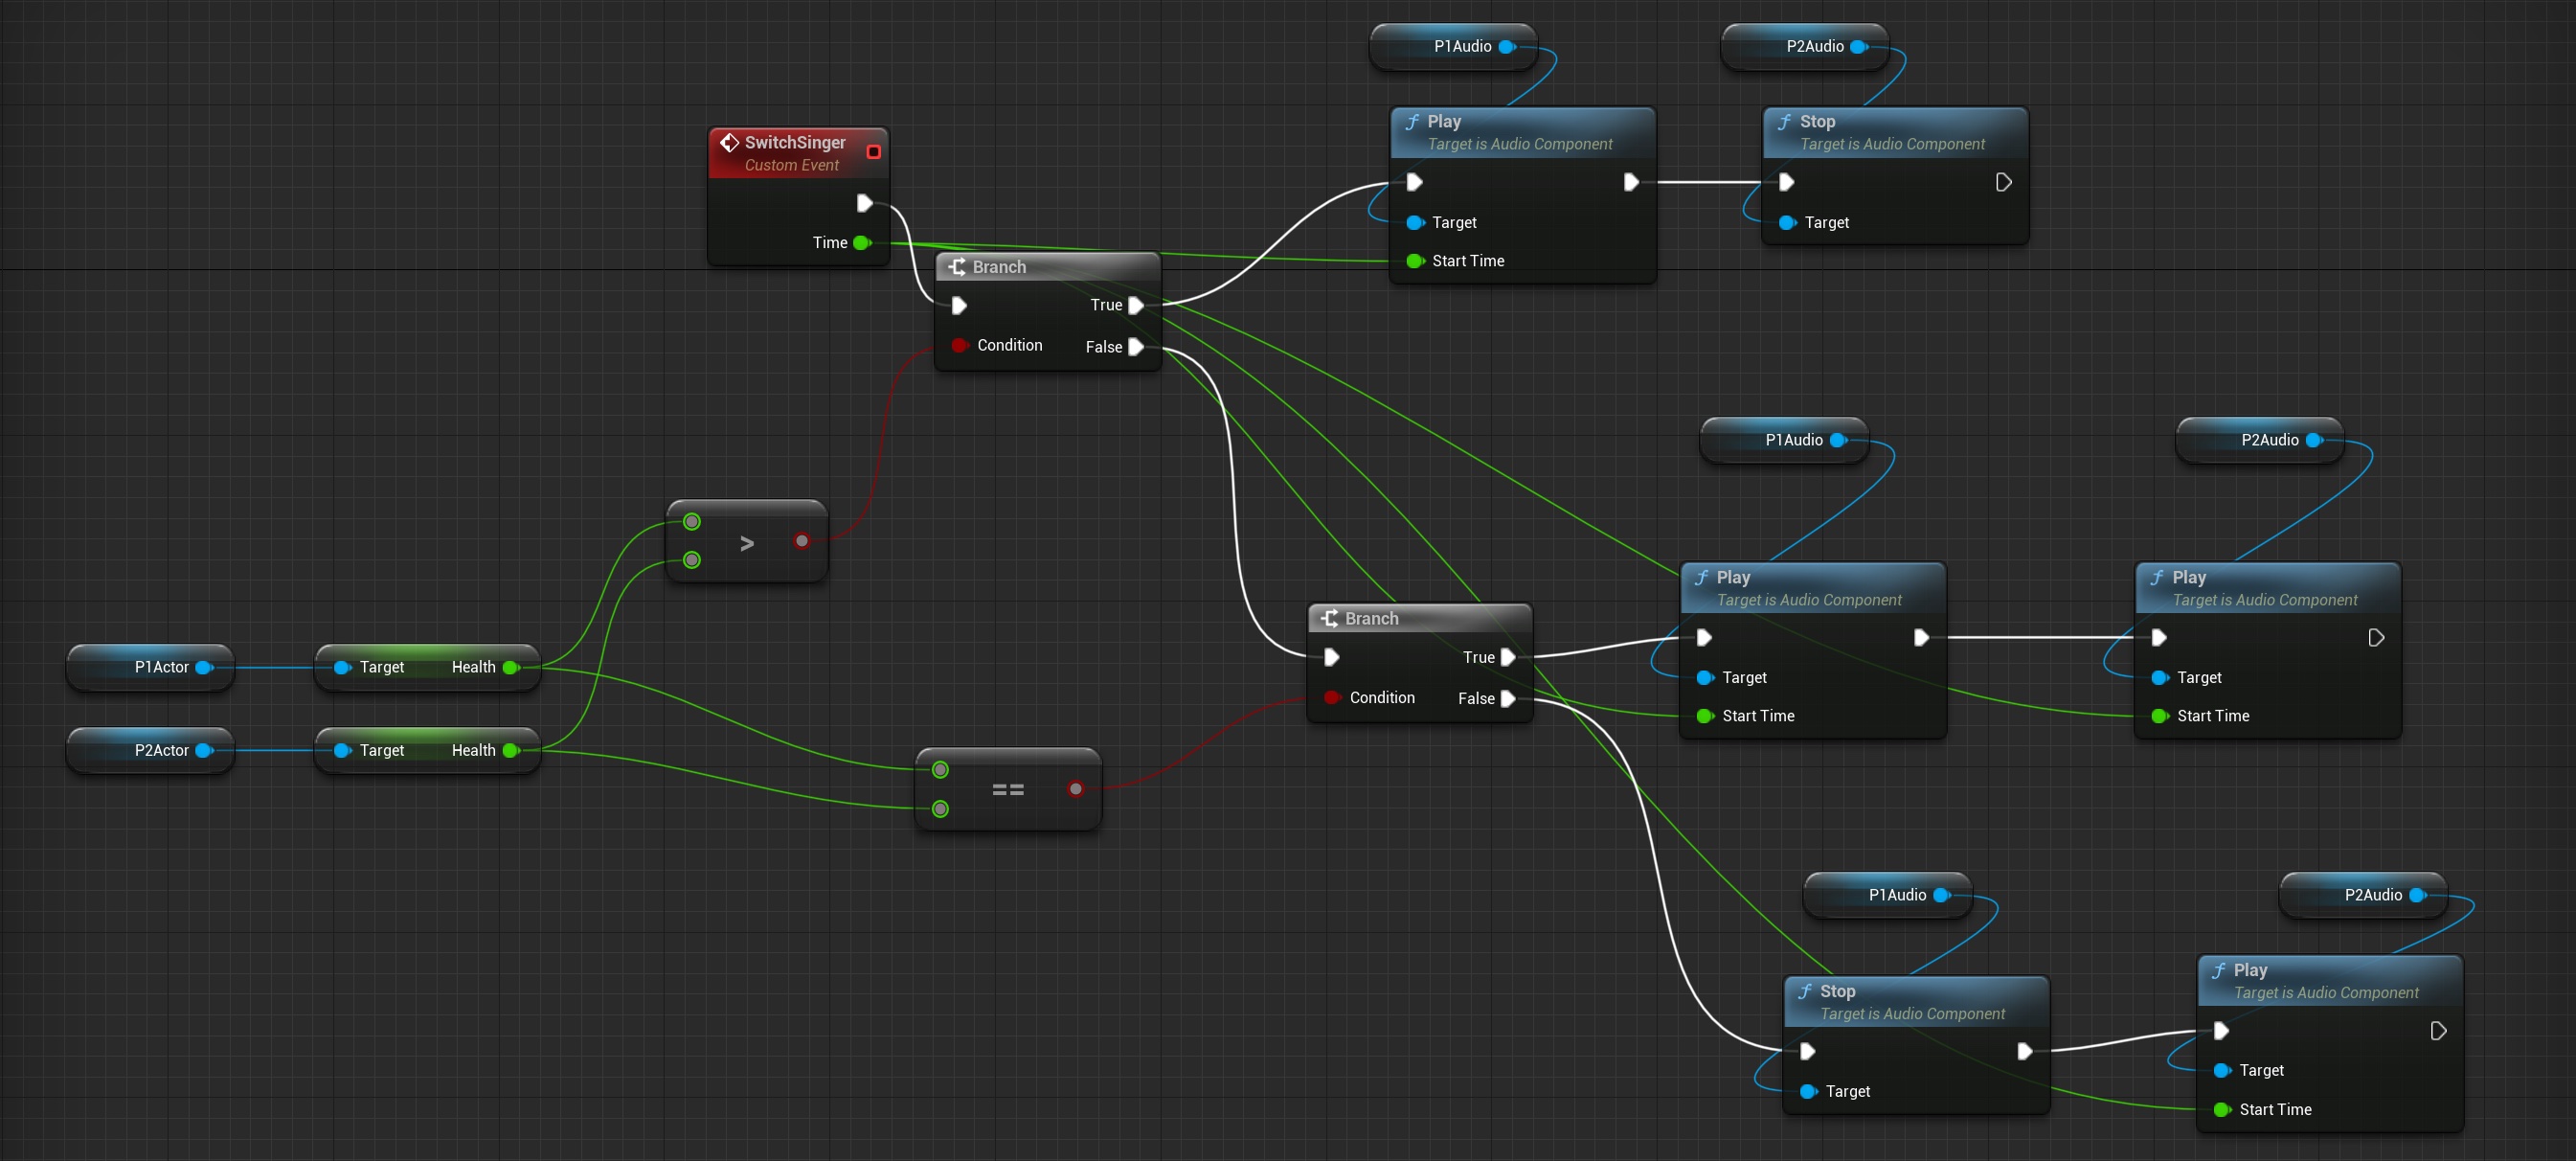Screen dimensions: 2576x1161
Task: Click the f icon on the upper Stop node
Action: [1785, 121]
